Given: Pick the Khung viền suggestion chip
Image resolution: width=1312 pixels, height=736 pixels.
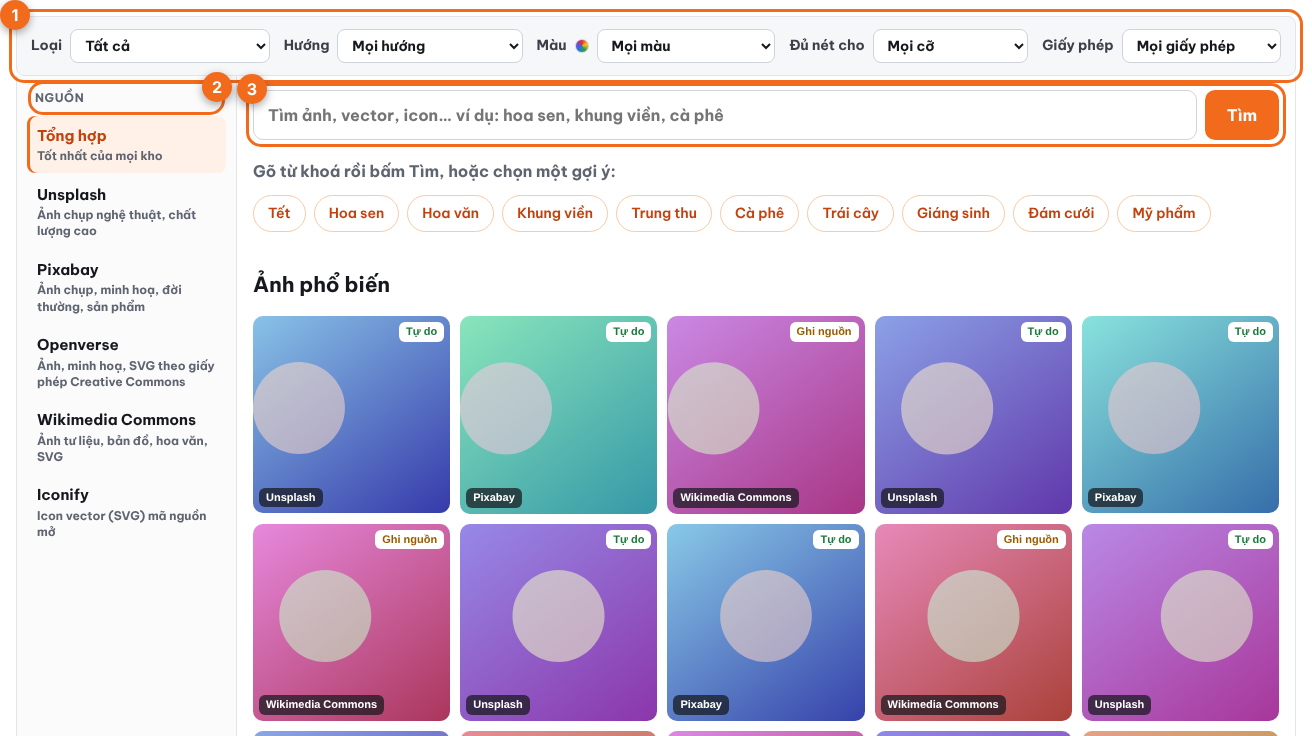Looking at the screenshot, I should pos(555,213).
